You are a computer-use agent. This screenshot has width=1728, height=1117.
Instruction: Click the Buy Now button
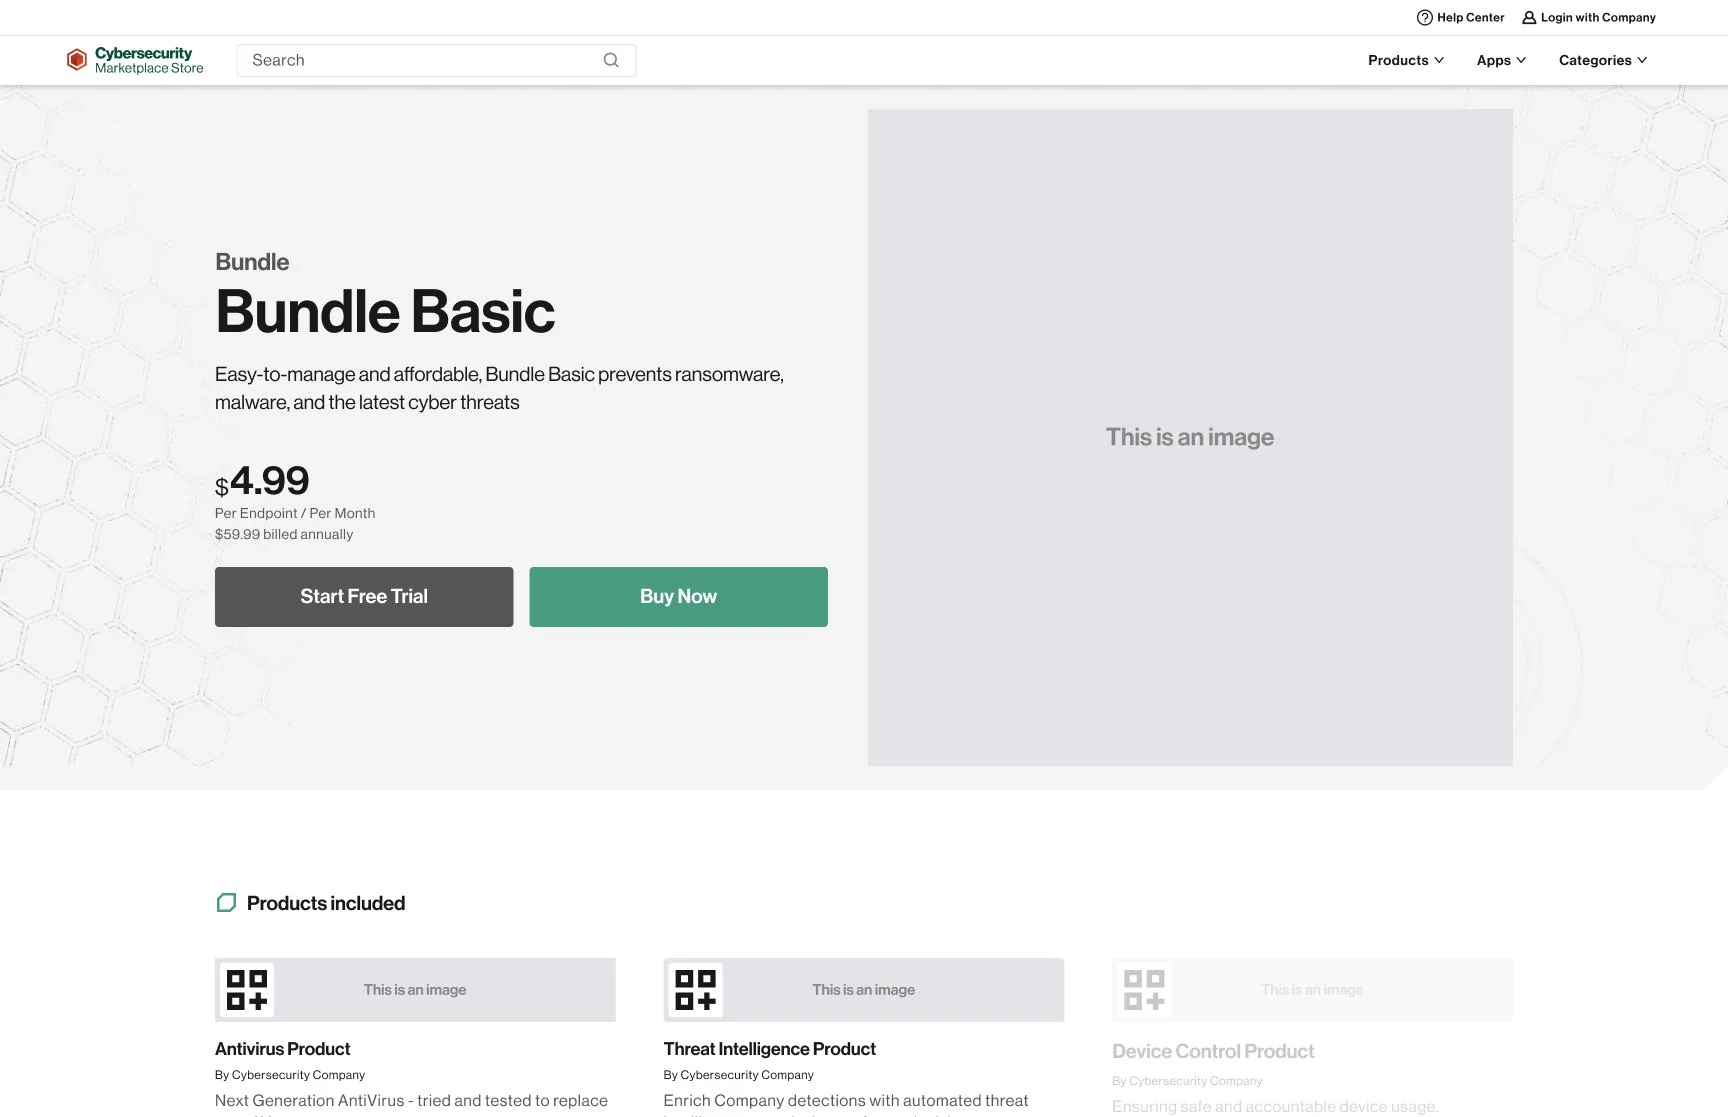677,596
